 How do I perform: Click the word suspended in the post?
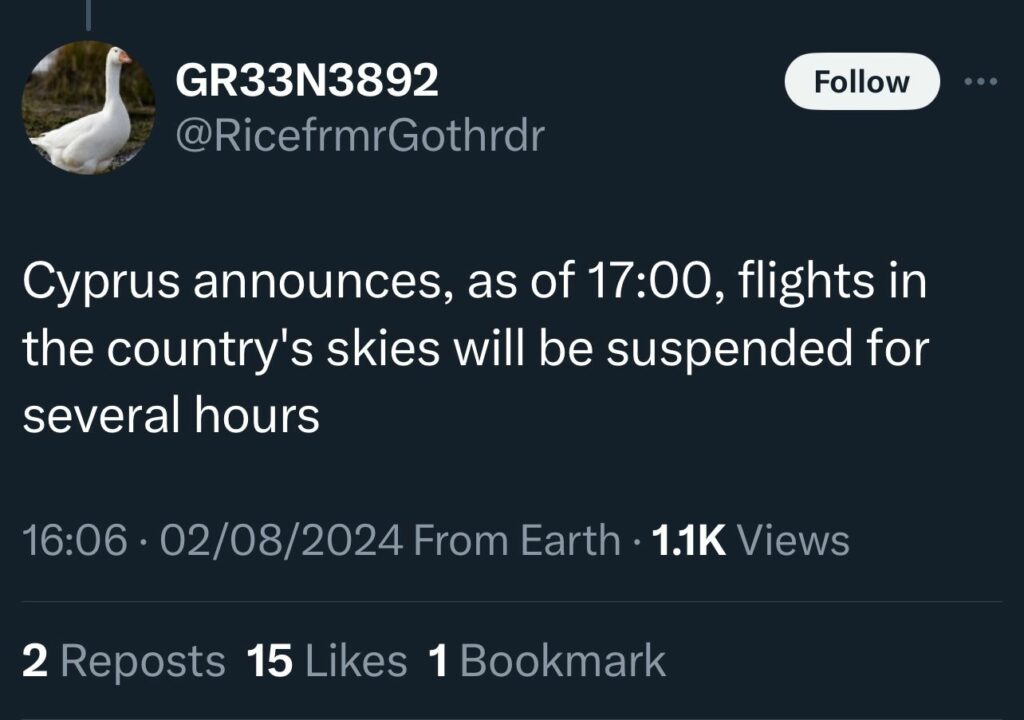729,349
